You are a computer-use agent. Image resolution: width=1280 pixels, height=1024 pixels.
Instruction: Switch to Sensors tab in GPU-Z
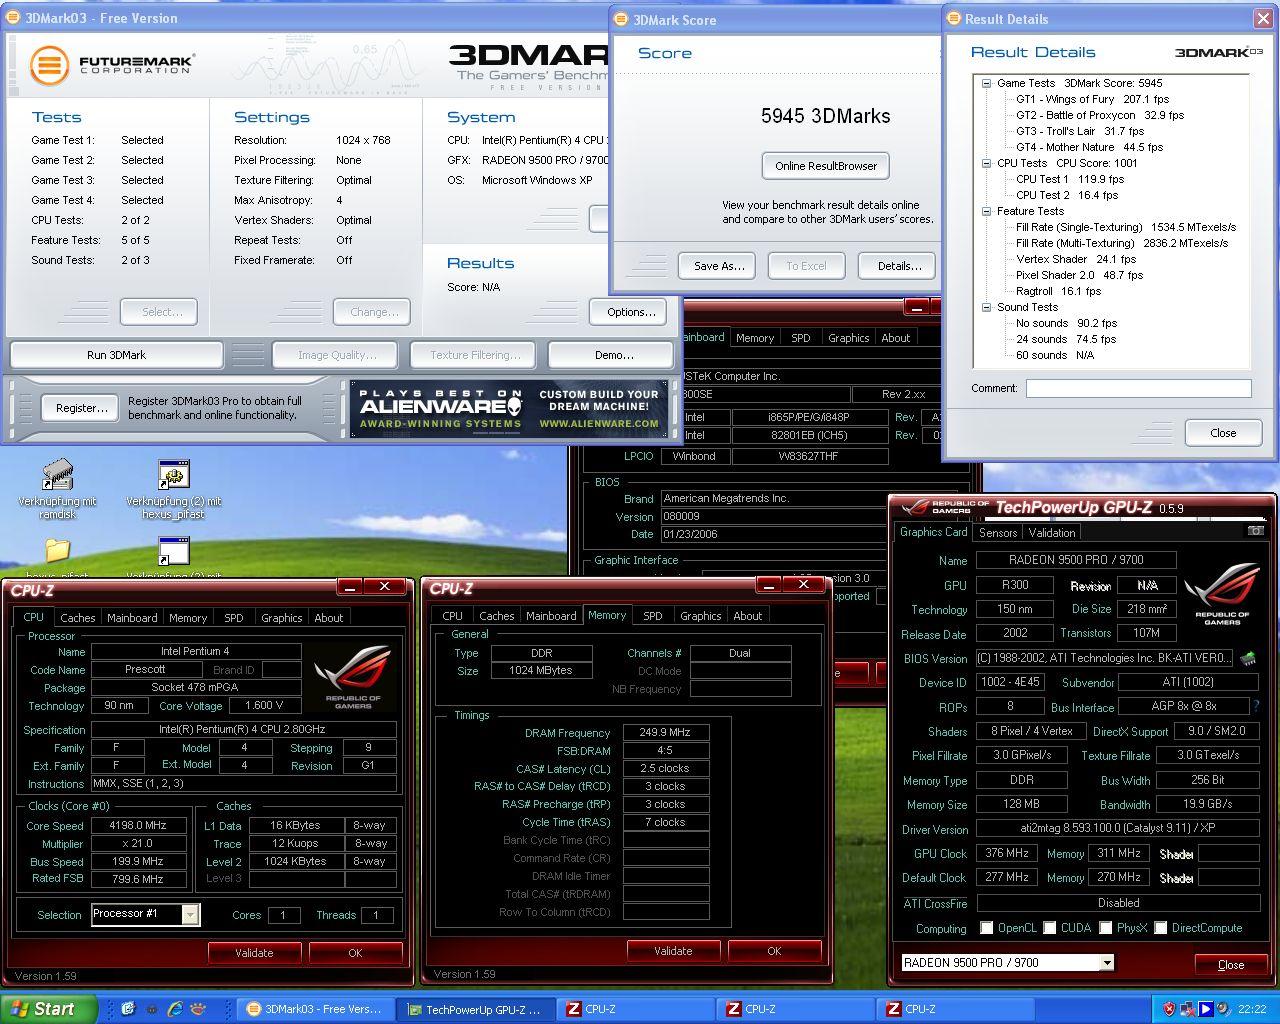[998, 533]
